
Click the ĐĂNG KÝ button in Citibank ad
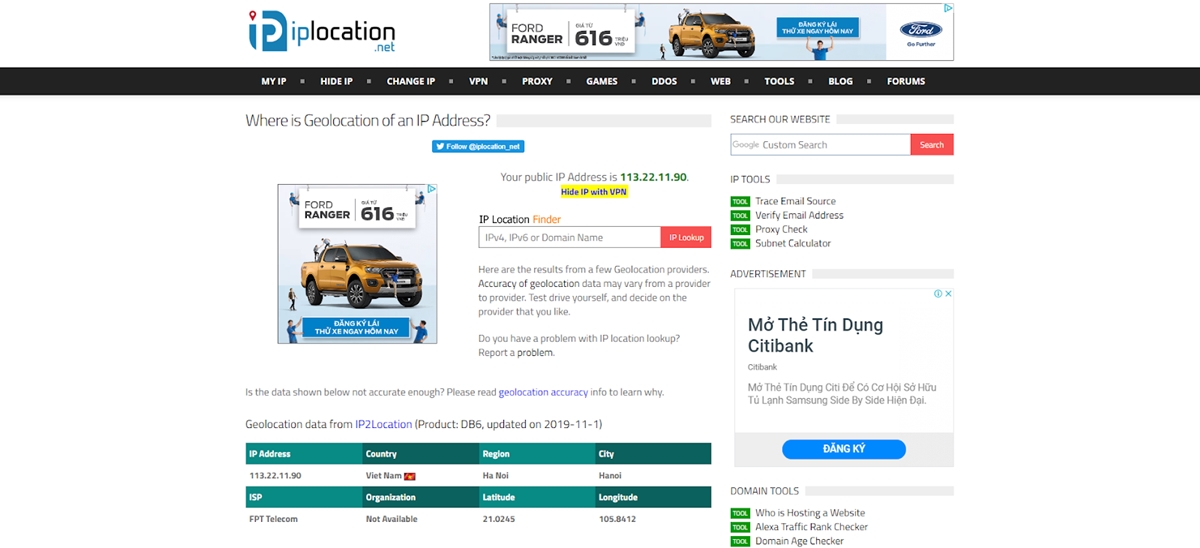[844, 449]
